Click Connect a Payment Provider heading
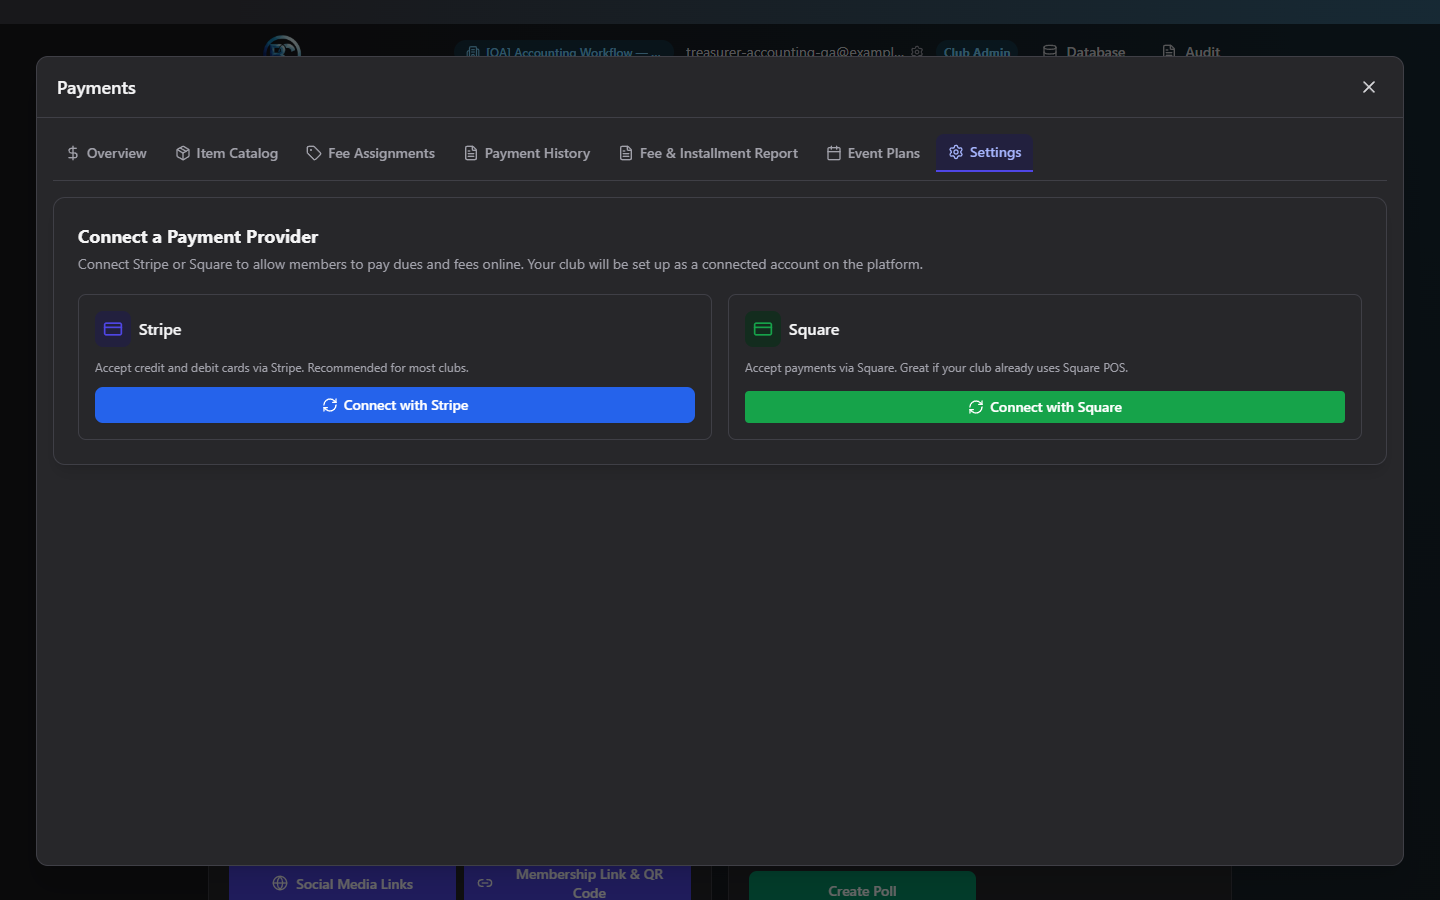The height and width of the screenshot is (900, 1440). 198,237
